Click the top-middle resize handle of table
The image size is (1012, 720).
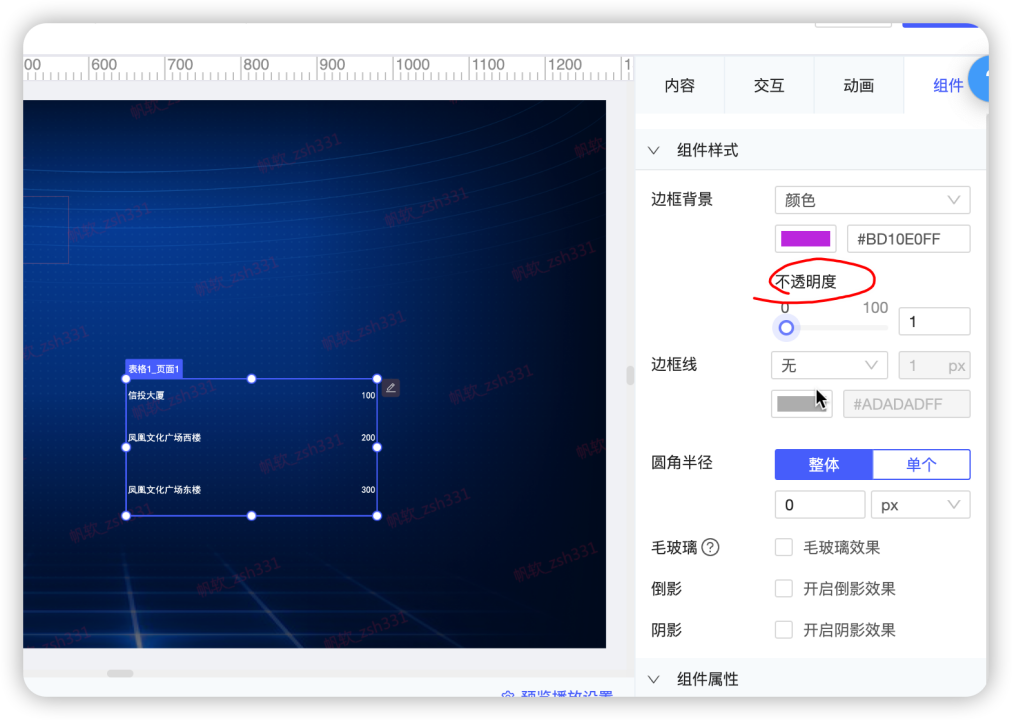tap(252, 379)
